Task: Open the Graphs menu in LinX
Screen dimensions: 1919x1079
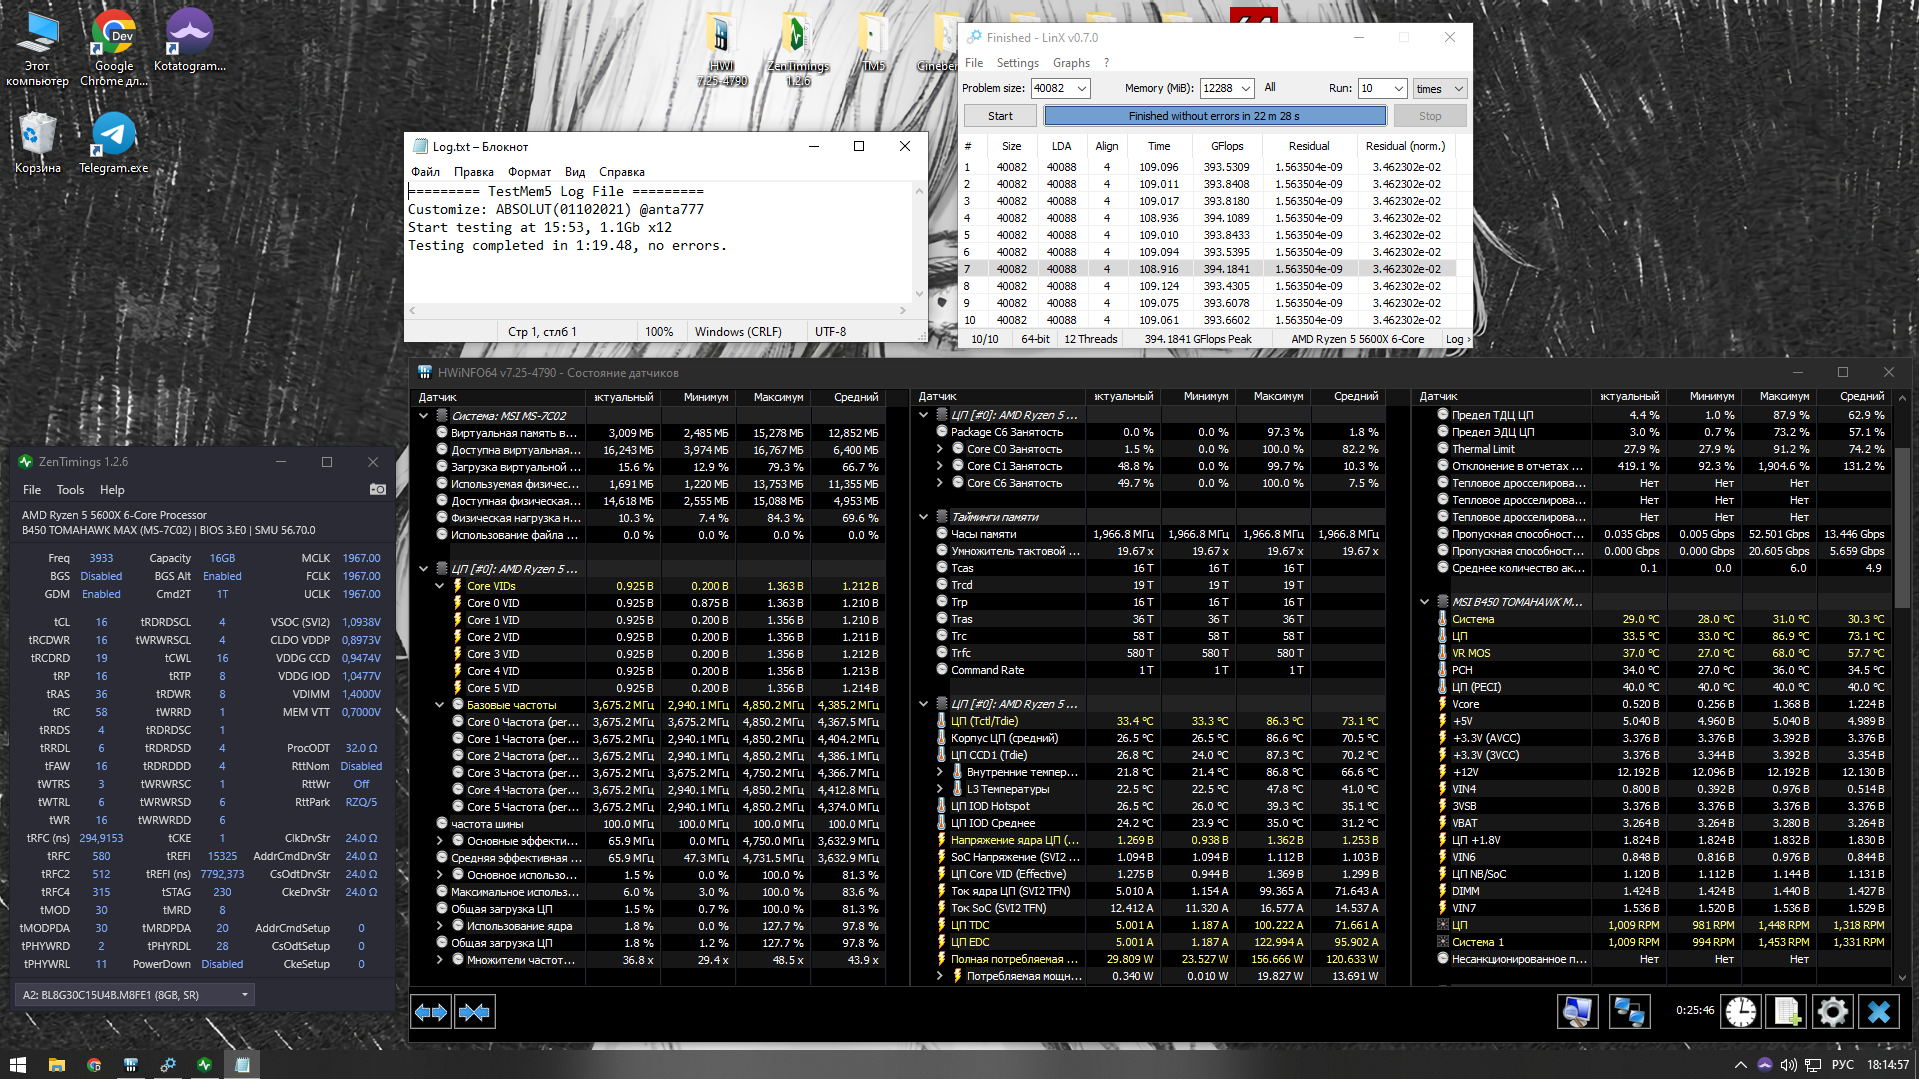Action: (1071, 63)
